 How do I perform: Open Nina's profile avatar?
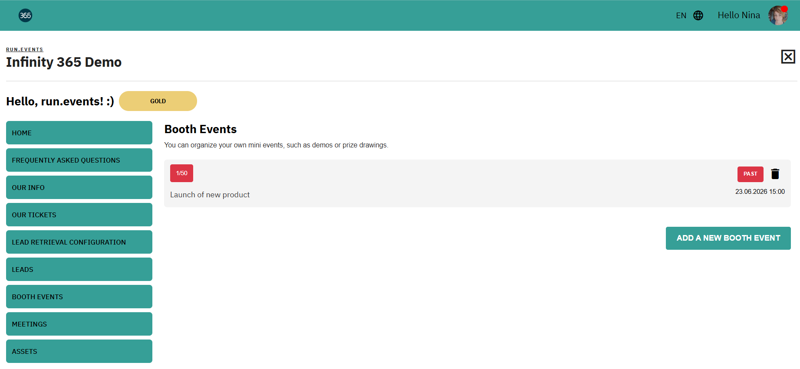pyautogui.click(x=778, y=15)
